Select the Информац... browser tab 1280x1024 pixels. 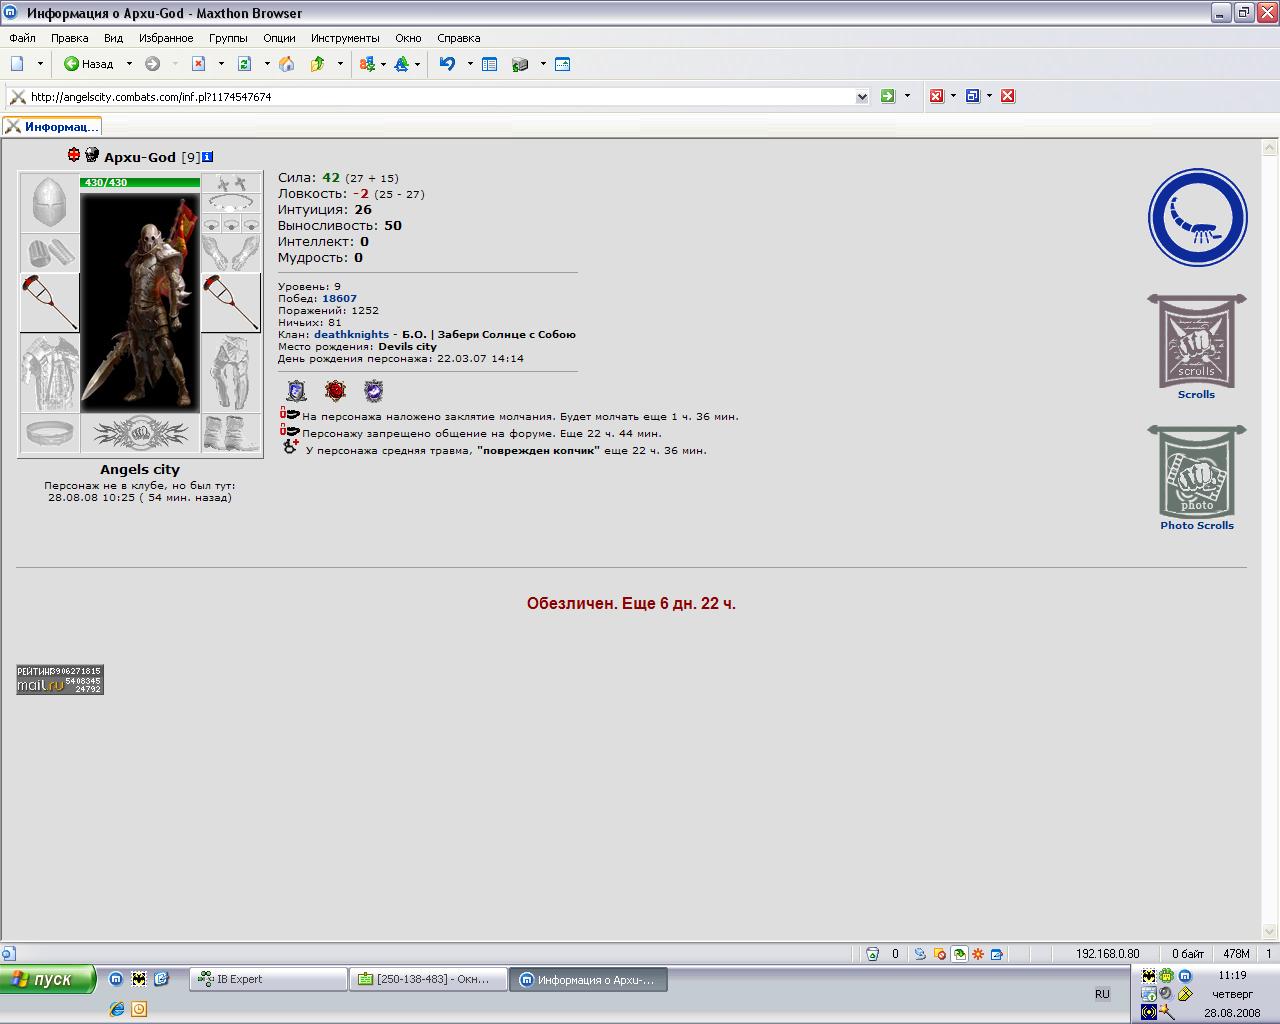[x=51, y=127]
